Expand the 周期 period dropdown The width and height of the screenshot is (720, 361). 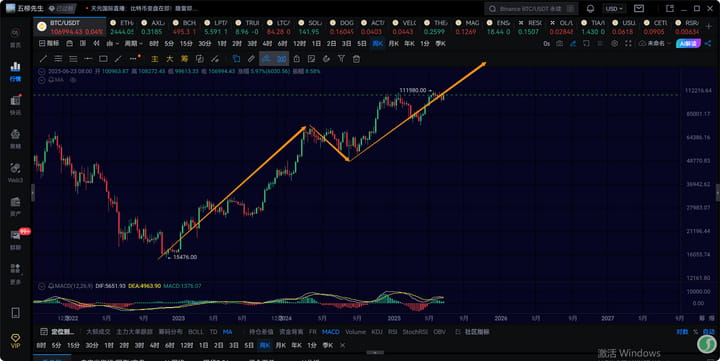click(x=133, y=44)
